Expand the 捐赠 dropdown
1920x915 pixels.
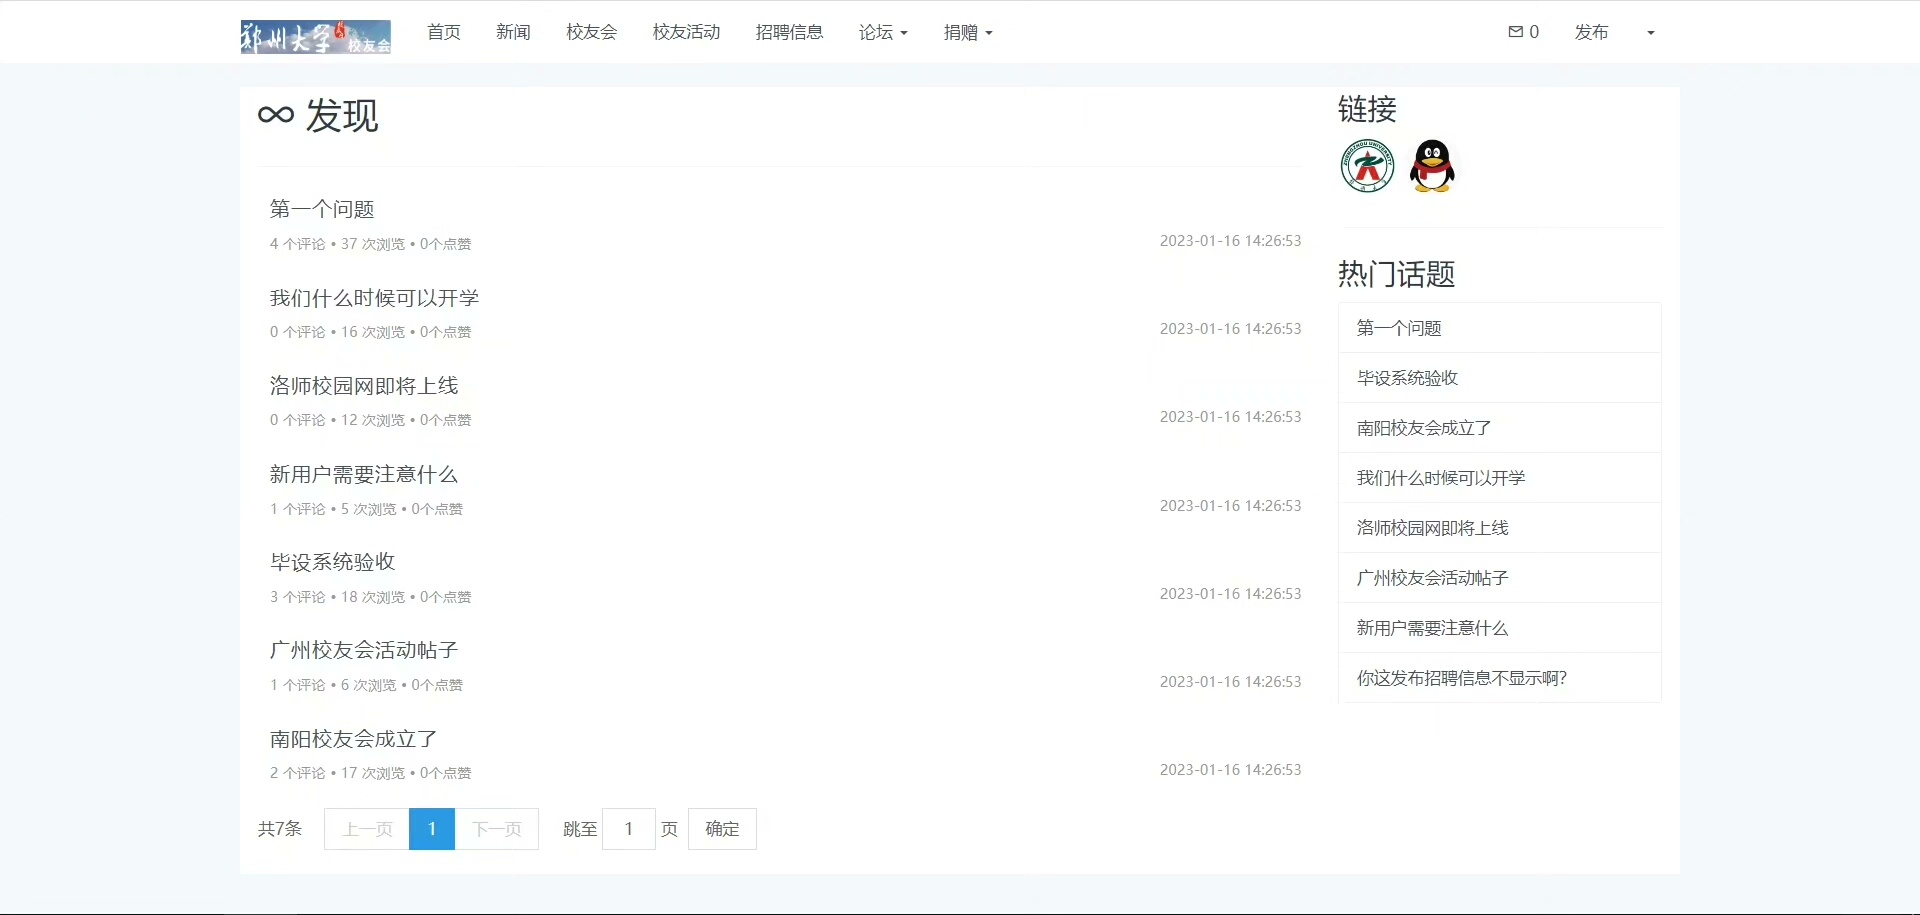(968, 32)
